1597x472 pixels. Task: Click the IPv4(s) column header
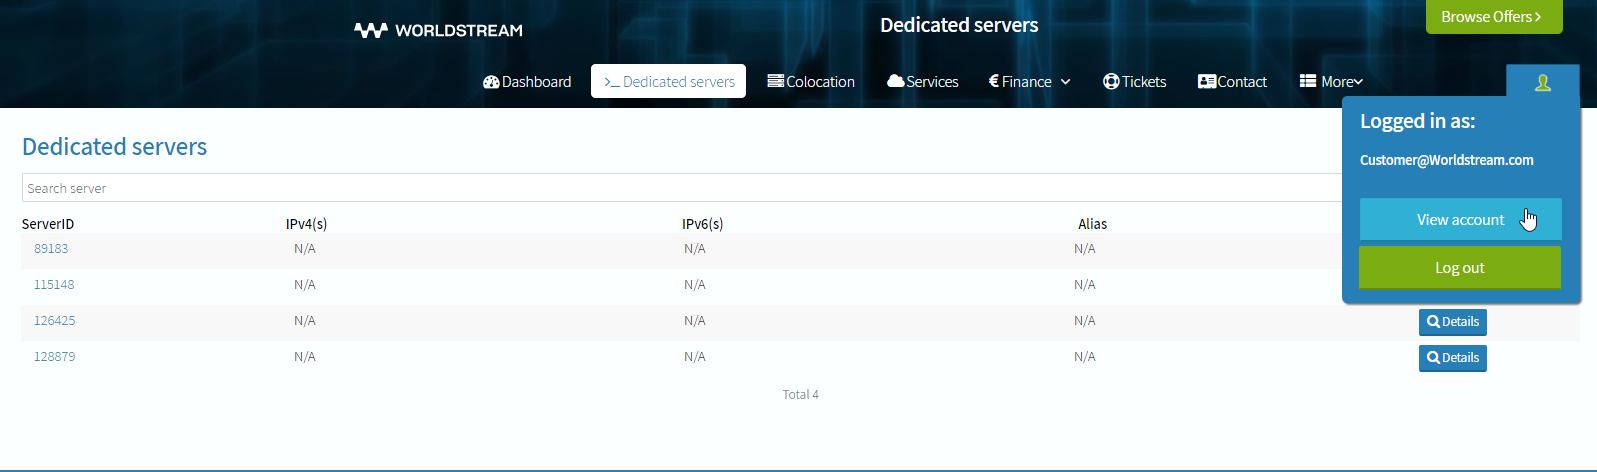306,224
